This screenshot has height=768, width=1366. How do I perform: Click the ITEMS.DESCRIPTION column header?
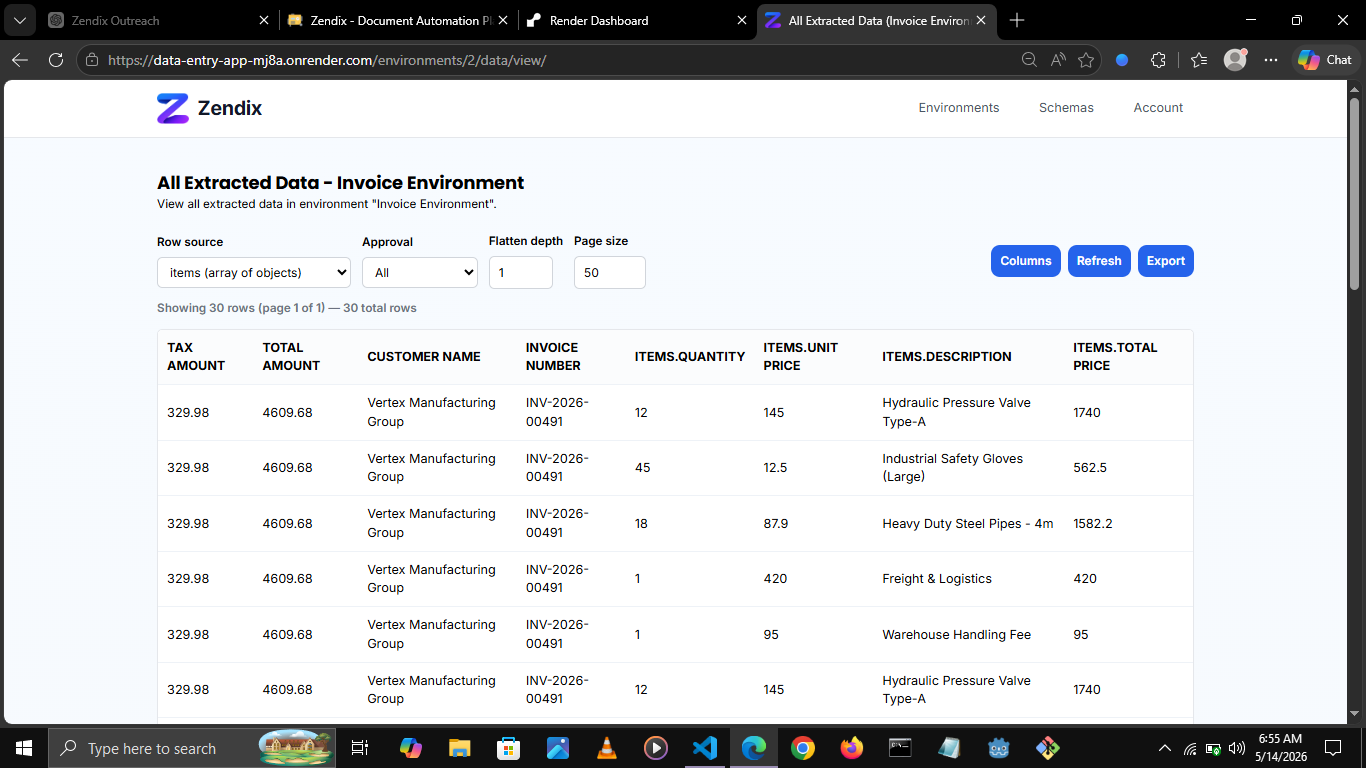[947, 357]
